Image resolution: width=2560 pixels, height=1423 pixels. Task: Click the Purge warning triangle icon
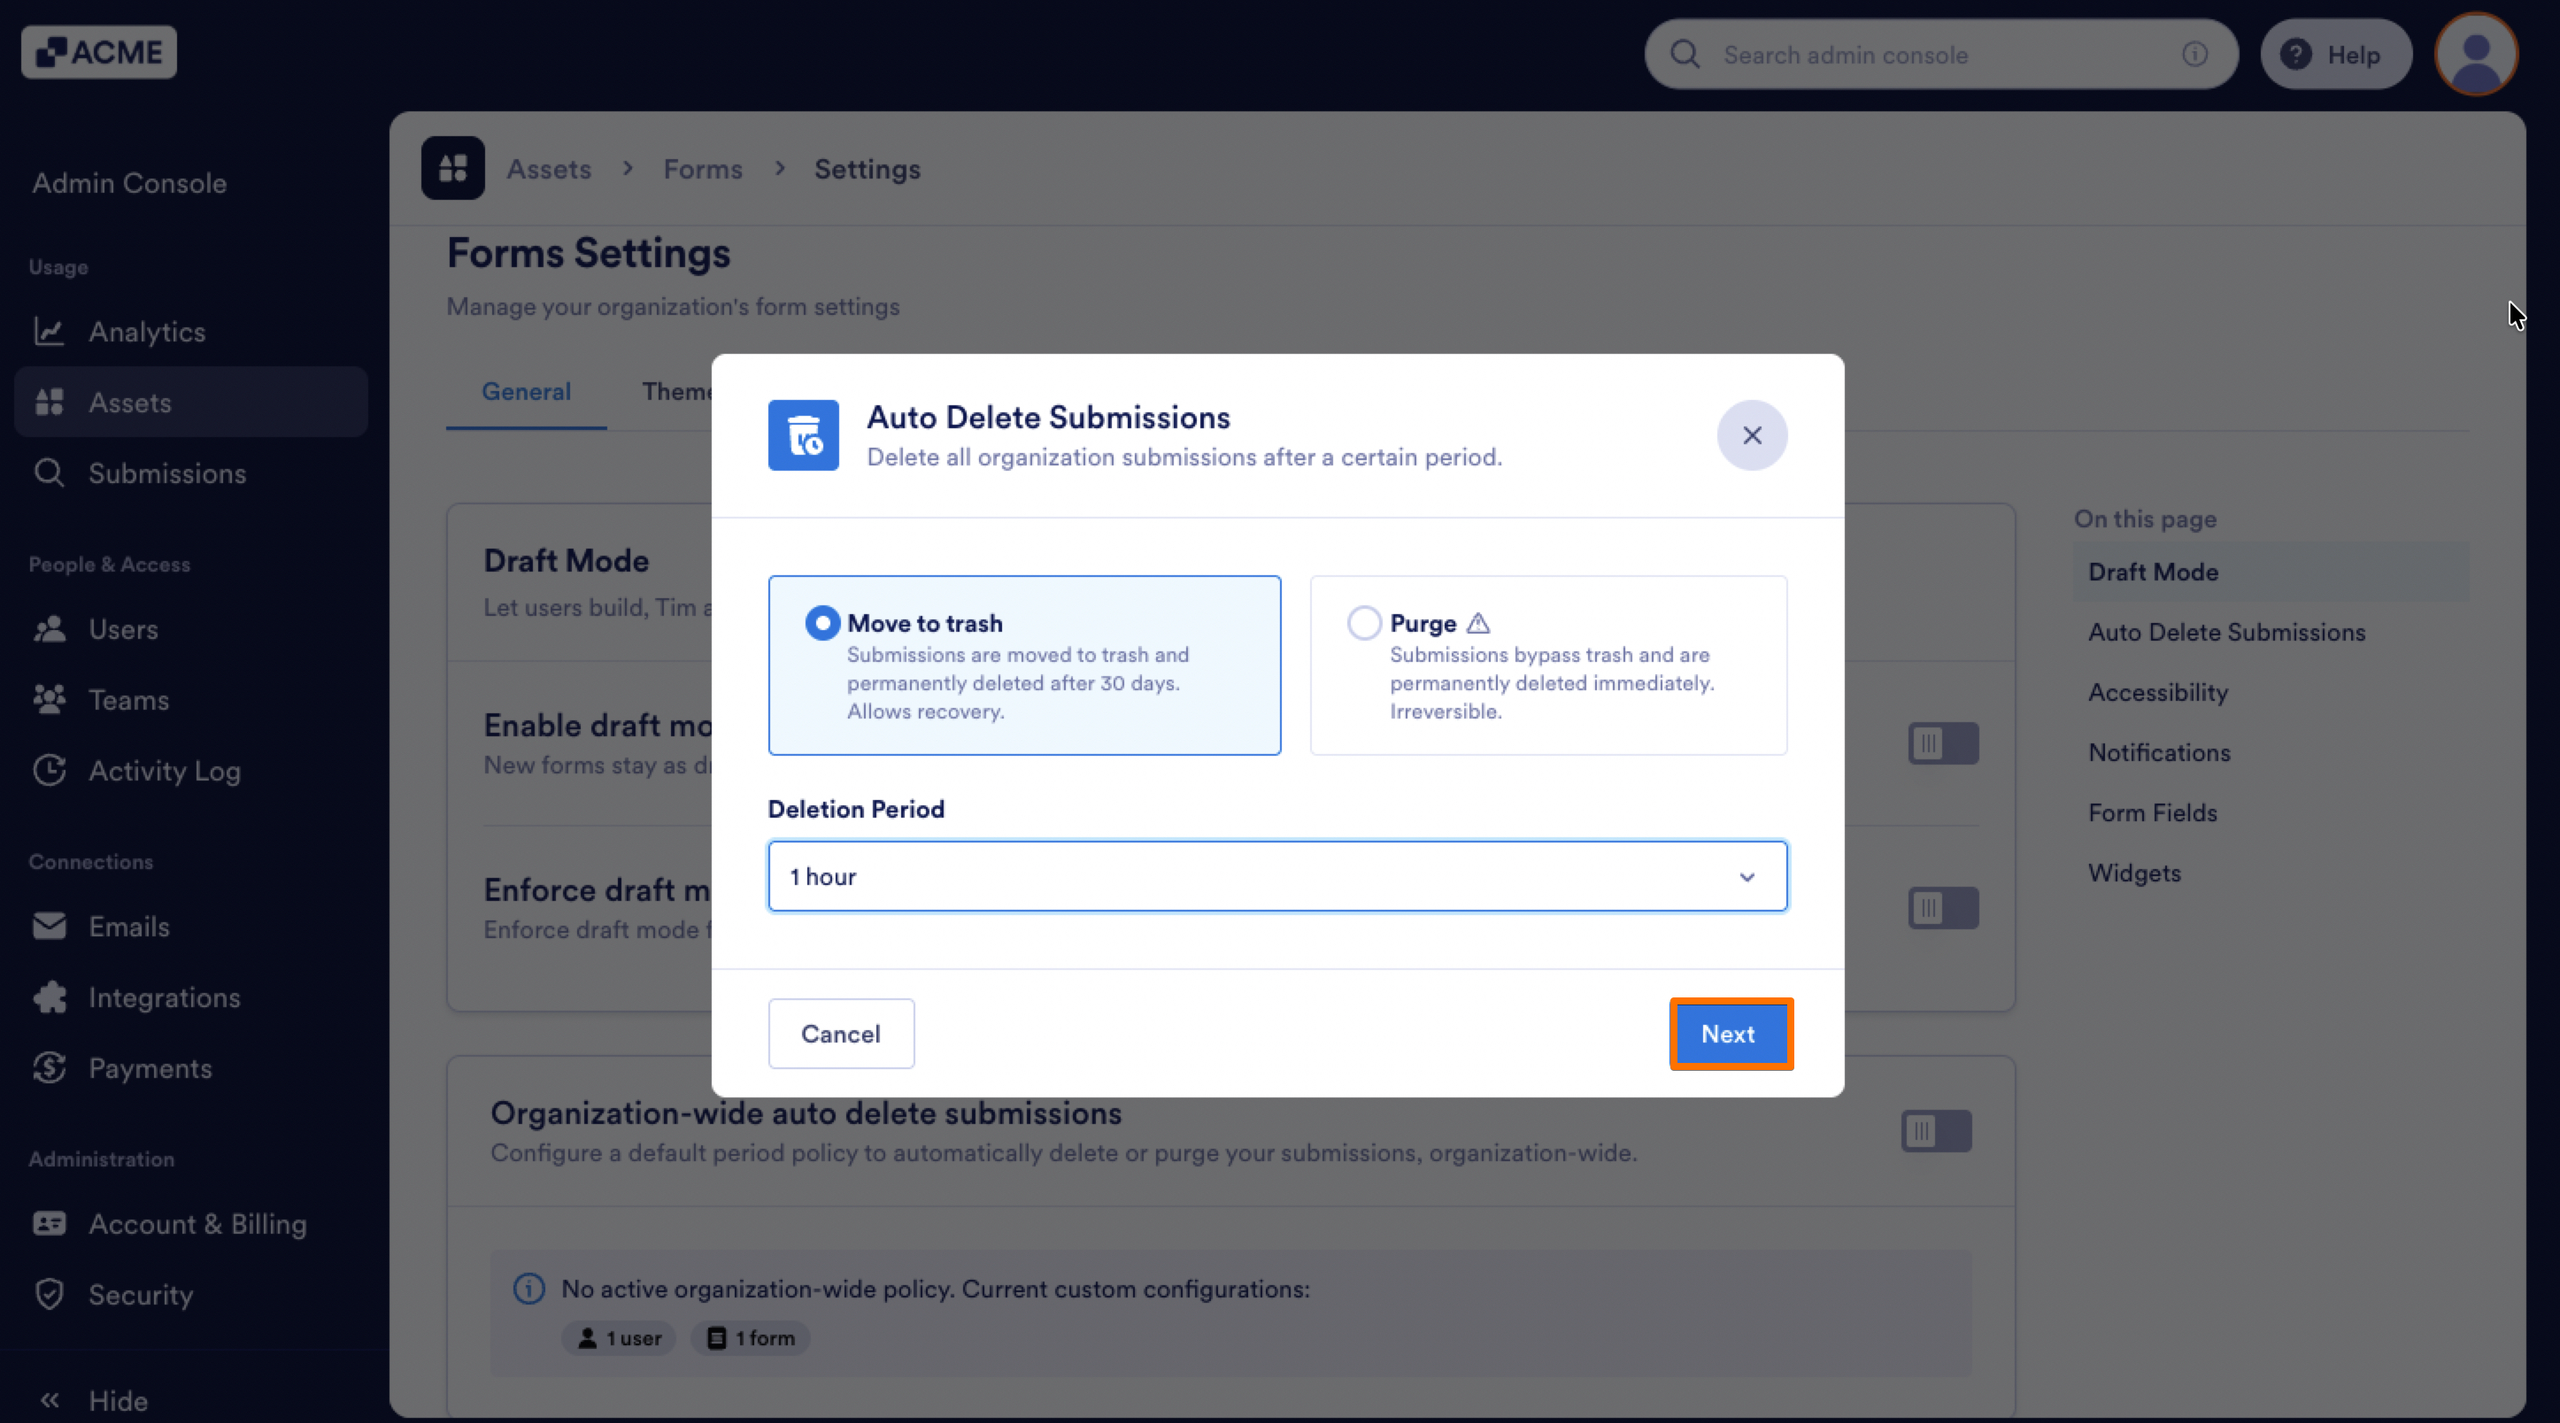point(1478,623)
